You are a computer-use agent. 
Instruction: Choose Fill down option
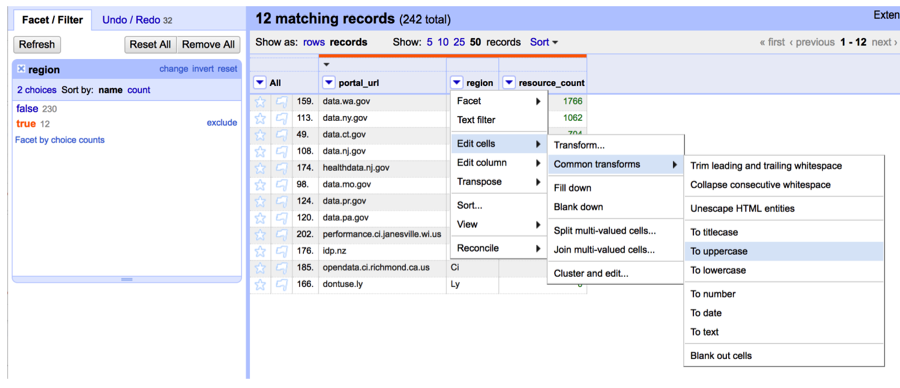[615, 188]
